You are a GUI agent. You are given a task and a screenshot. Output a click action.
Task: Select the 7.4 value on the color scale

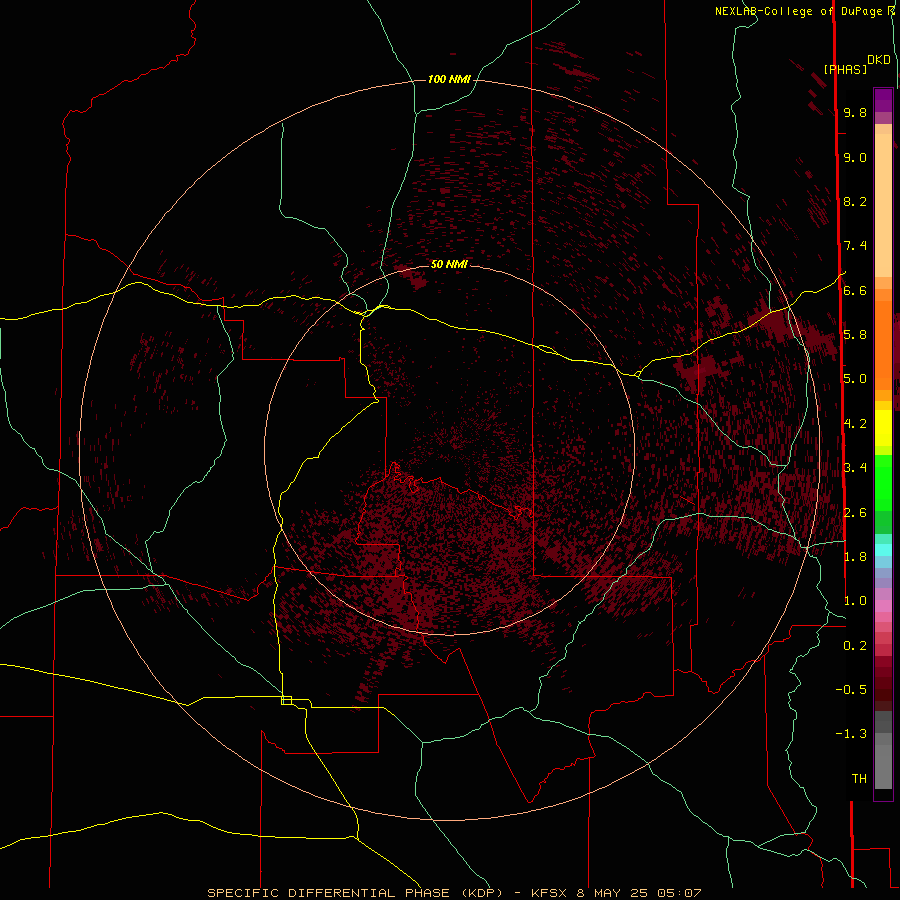(x=855, y=246)
